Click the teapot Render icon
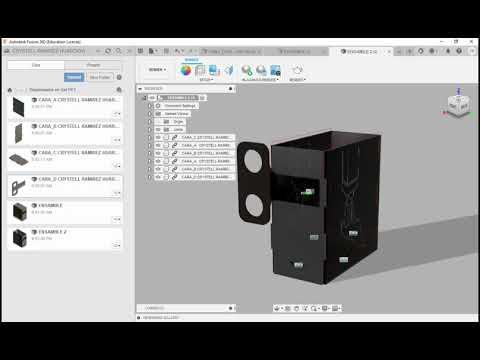Screen dimensions: 480x360 click(x=297, y=70)
